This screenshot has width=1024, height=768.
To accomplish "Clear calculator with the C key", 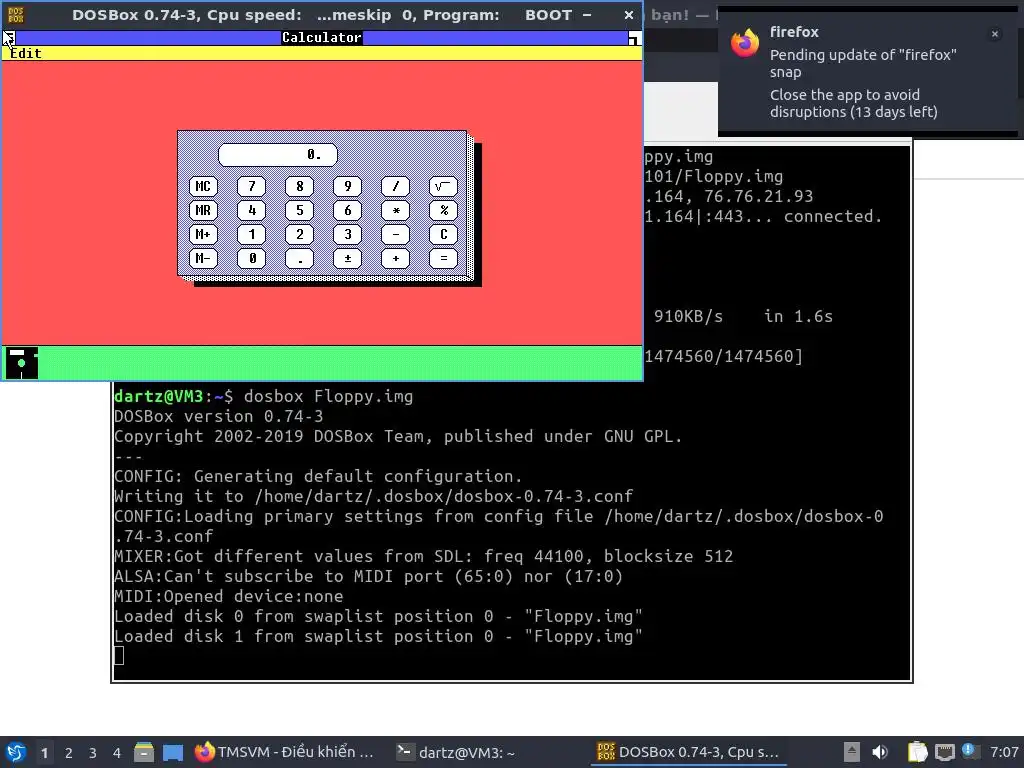I will pos(443,234).
